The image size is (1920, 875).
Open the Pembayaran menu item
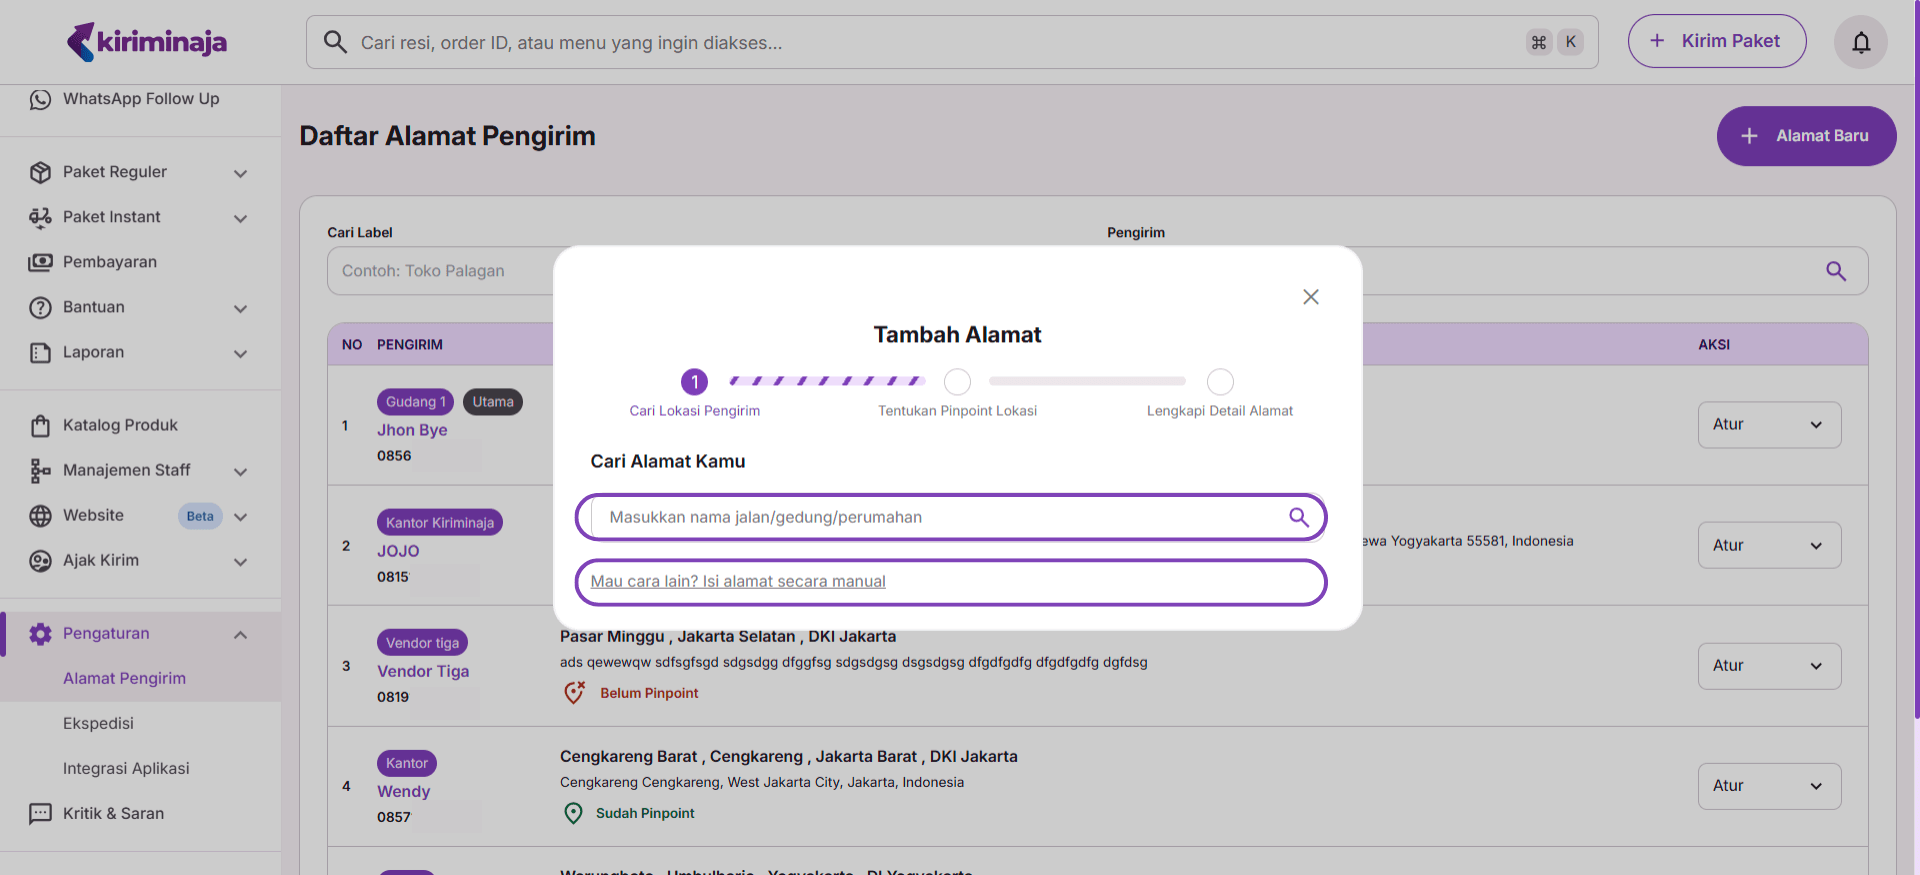[110, 262]
